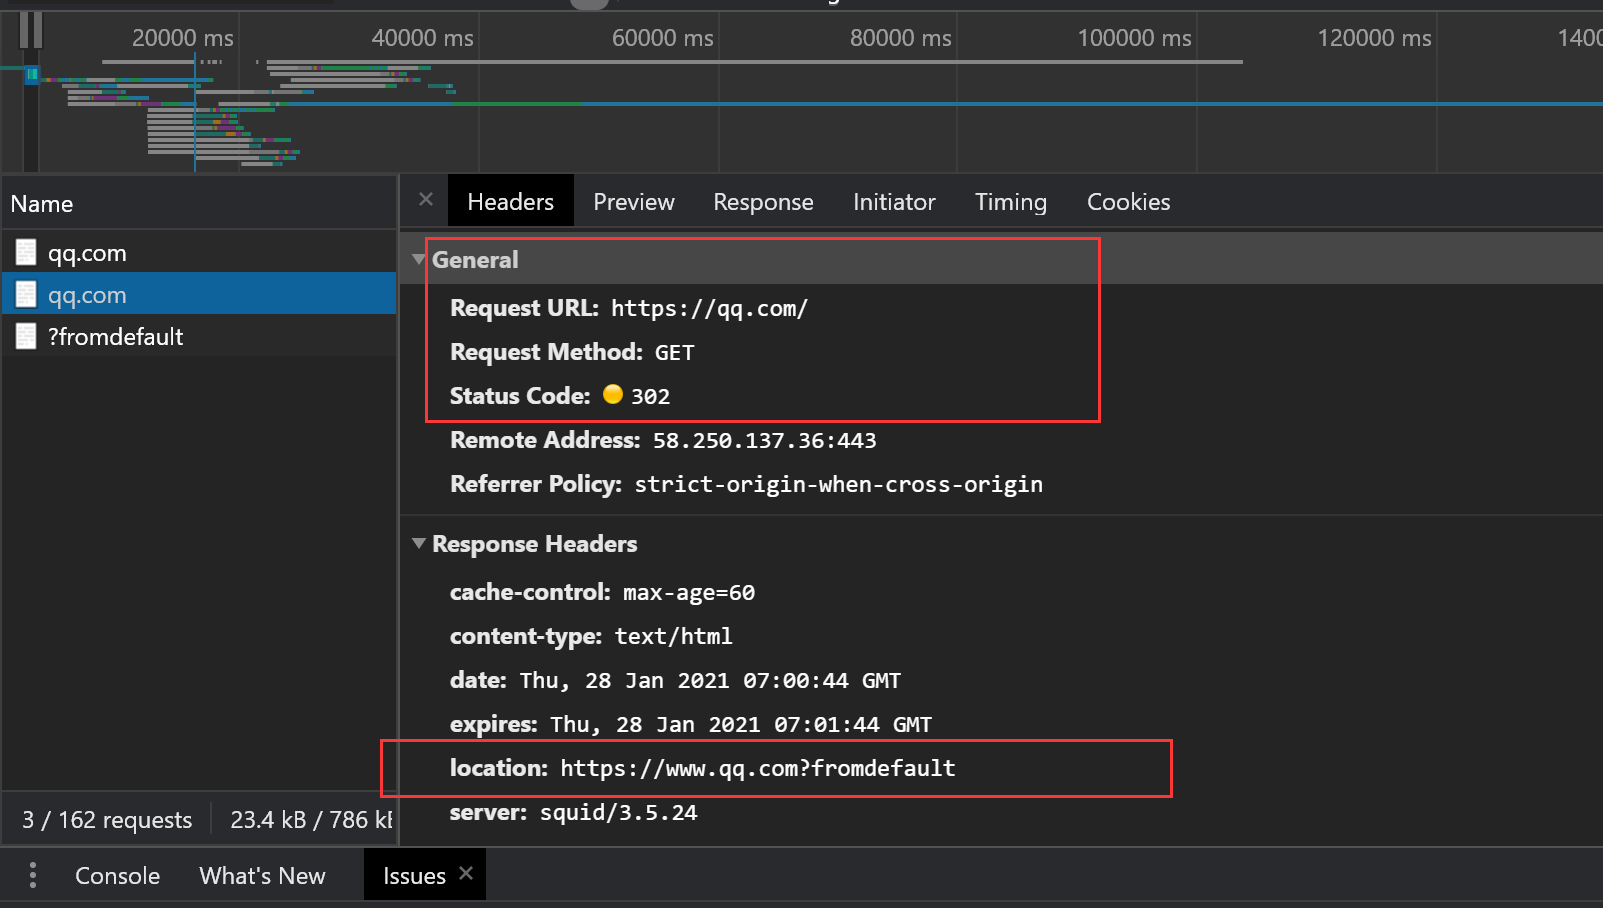Viewport: 1603px width, 908px height.
Task: Click the Status Code 302 value
Action: tap(650, 396)
